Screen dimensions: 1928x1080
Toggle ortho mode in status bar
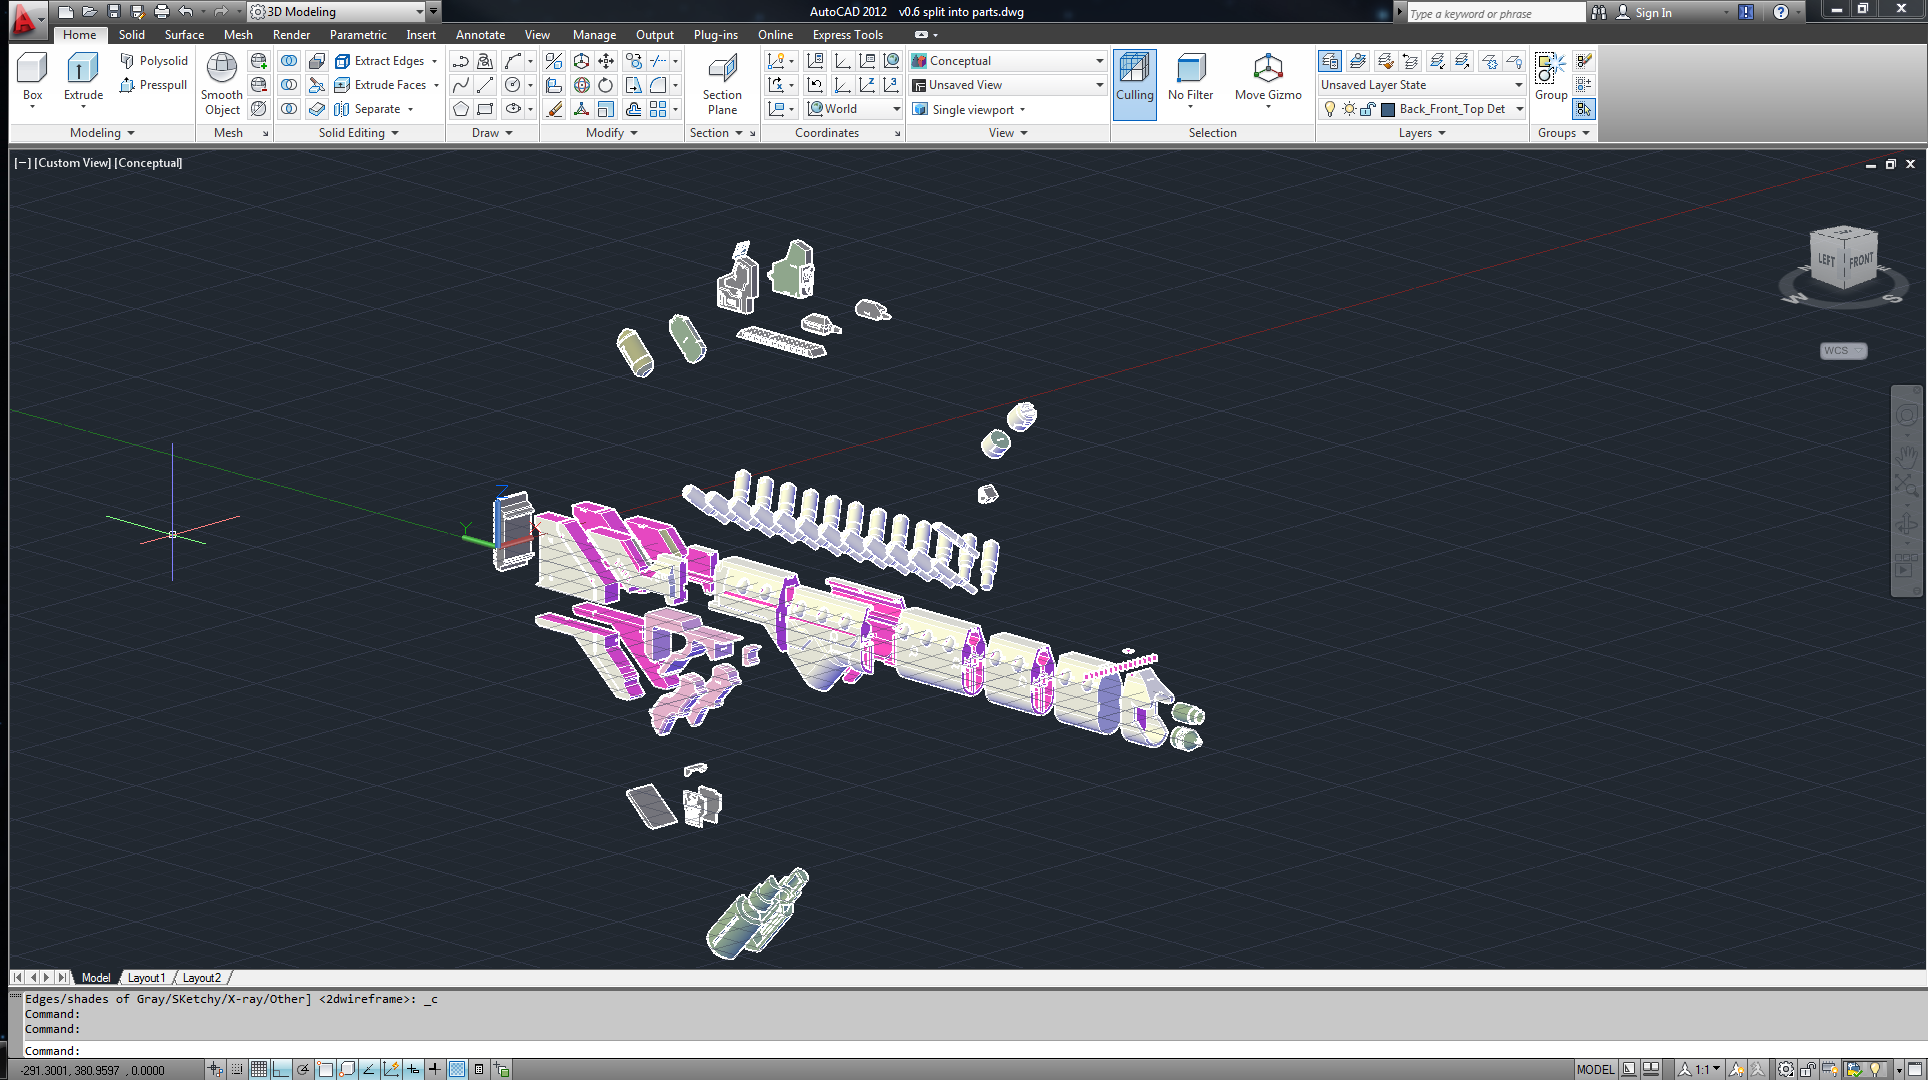coord(281,1069)
